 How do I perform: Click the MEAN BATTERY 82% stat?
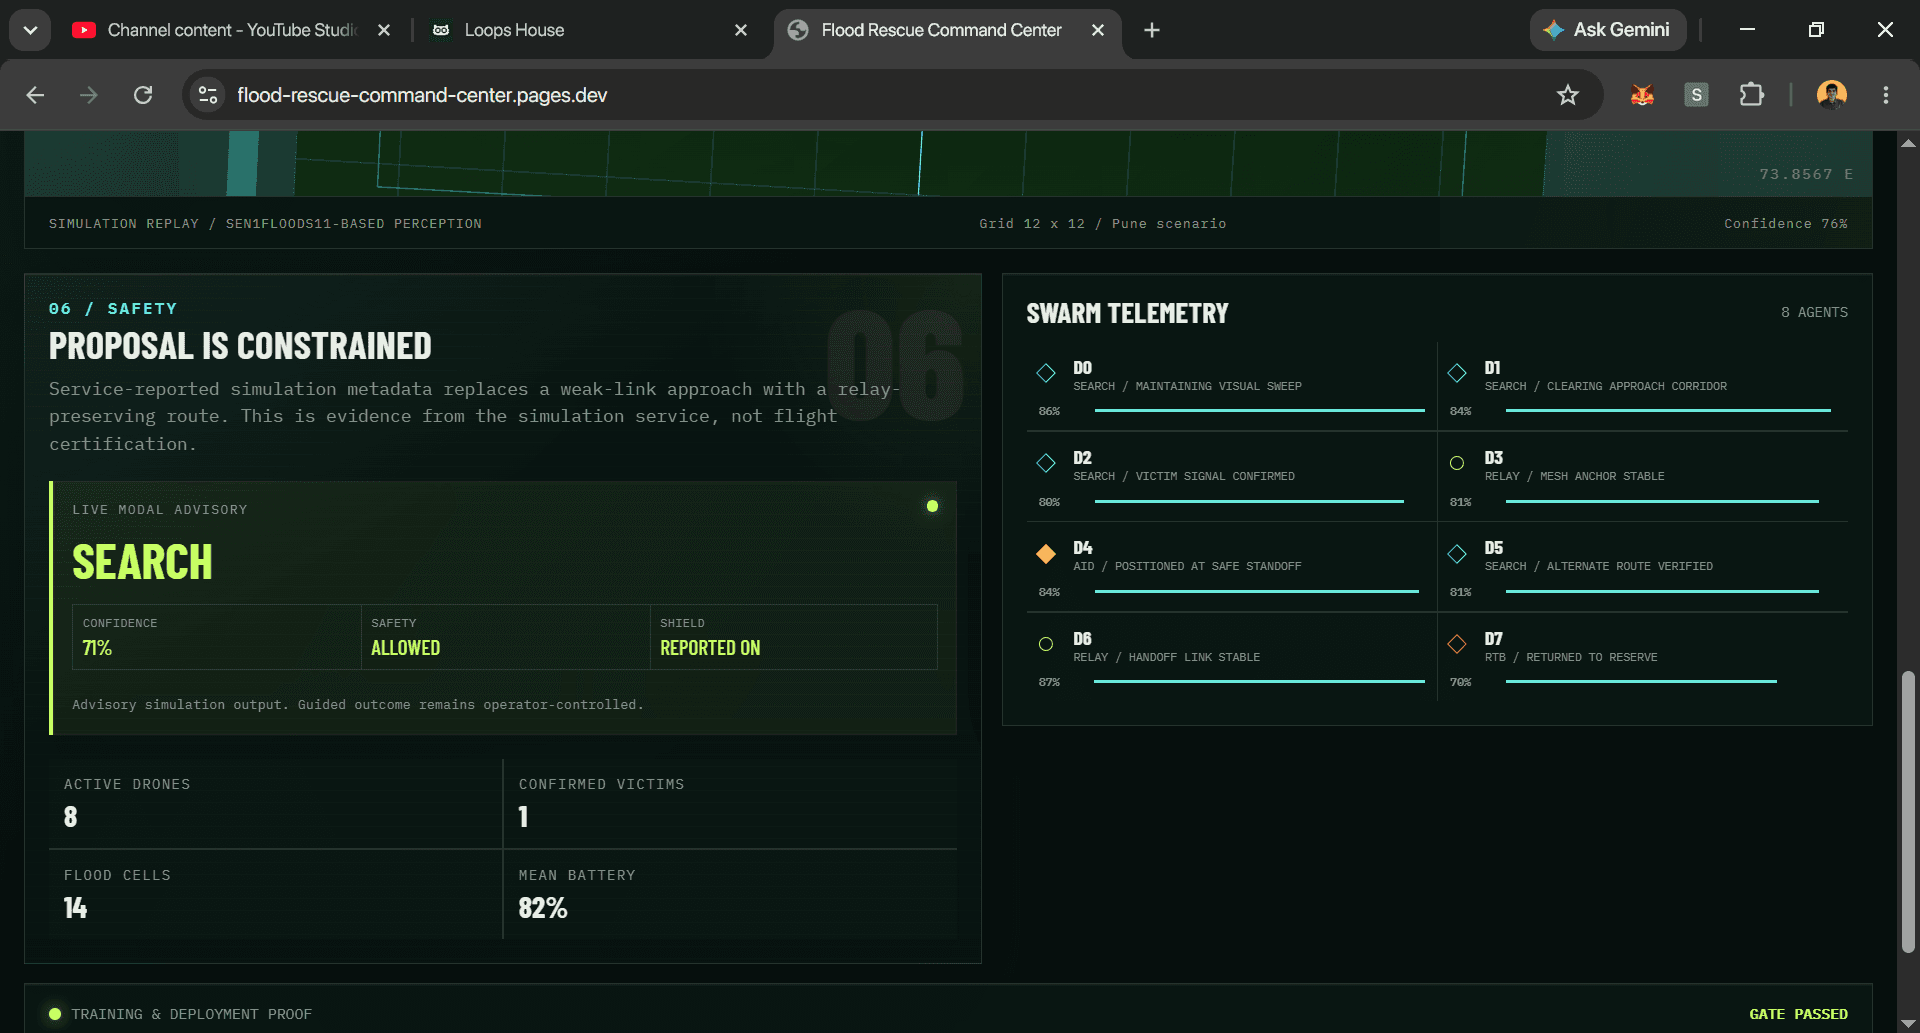(x=730, y=894)
